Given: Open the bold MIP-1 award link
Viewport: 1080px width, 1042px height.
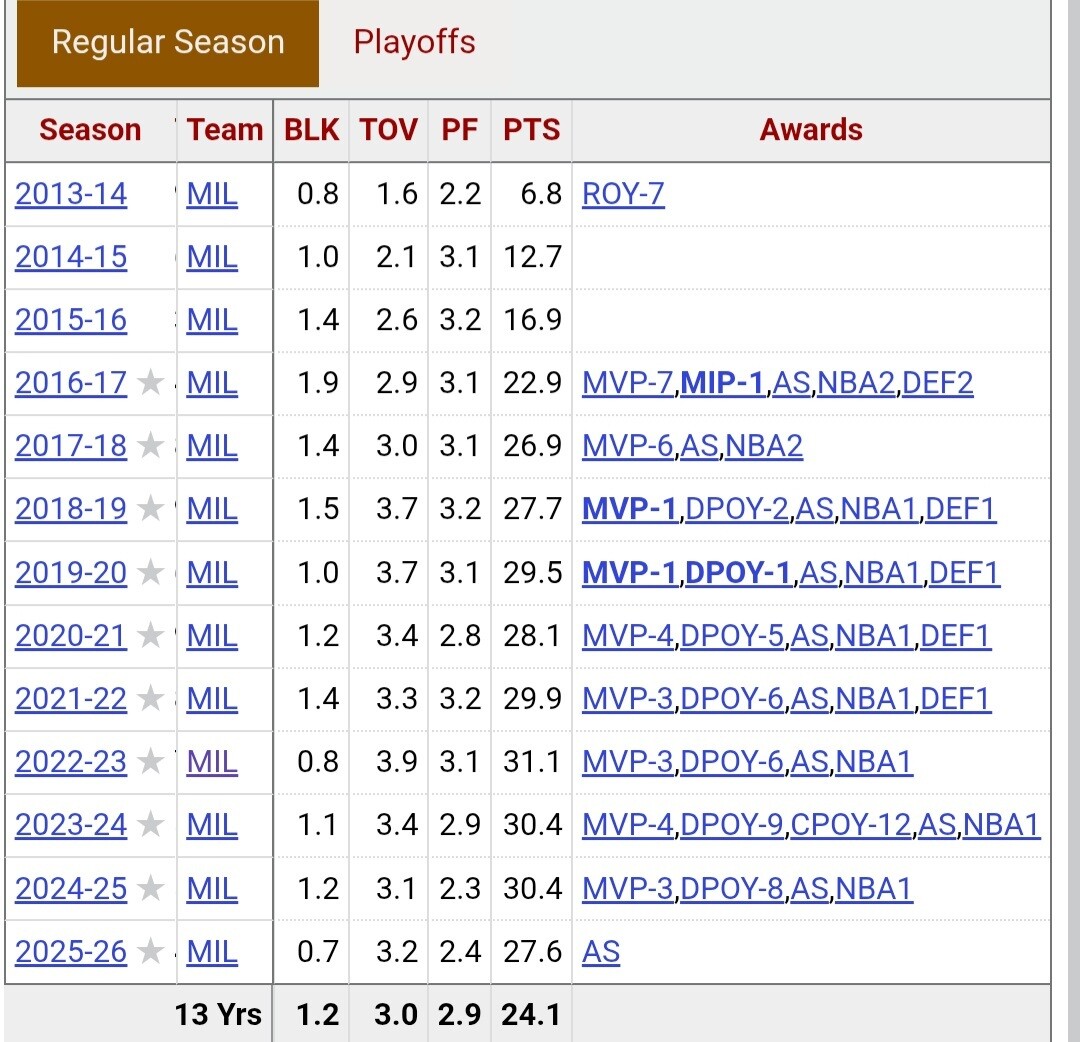Looking at the screenshot, I should click(x=723, y=382).
